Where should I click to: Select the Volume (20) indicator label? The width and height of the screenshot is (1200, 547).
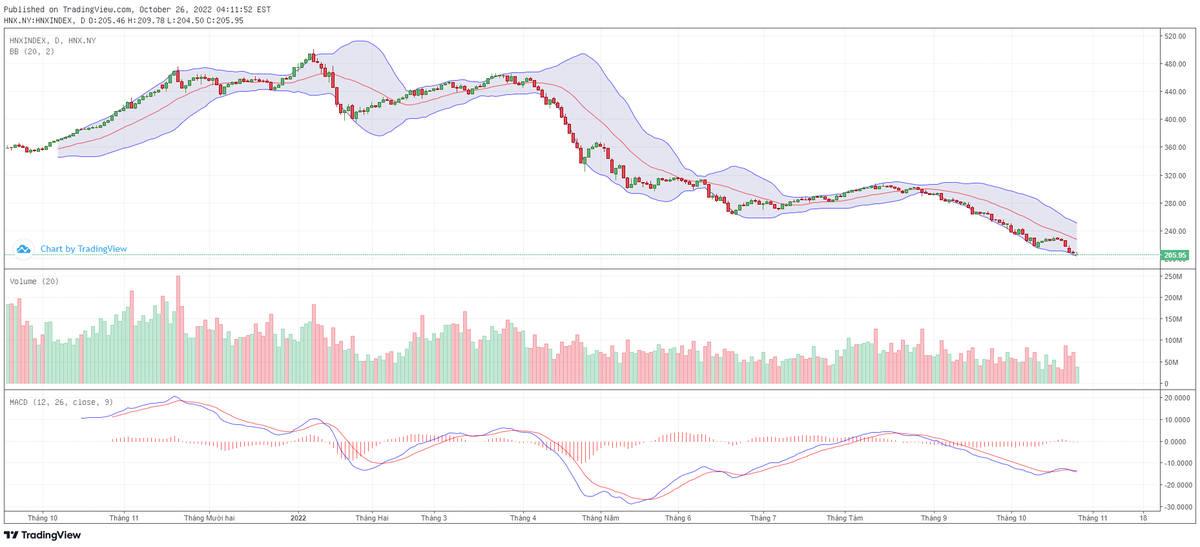(x=36, y=282)
